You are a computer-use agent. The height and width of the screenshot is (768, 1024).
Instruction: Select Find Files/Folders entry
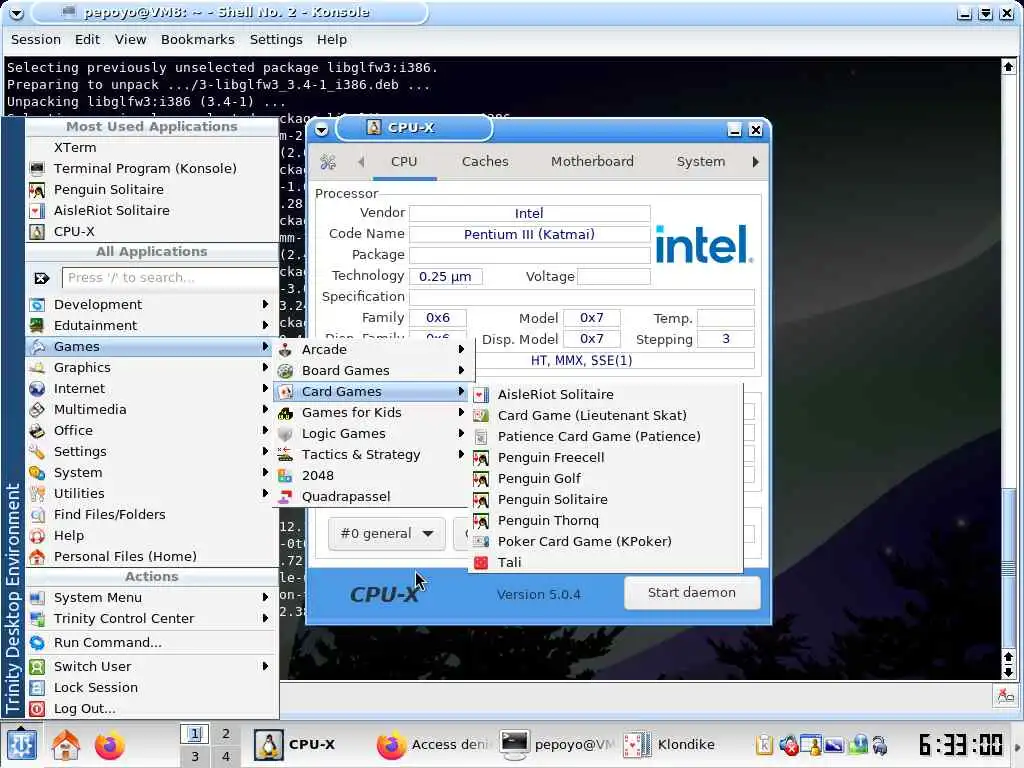click(152, 515)
